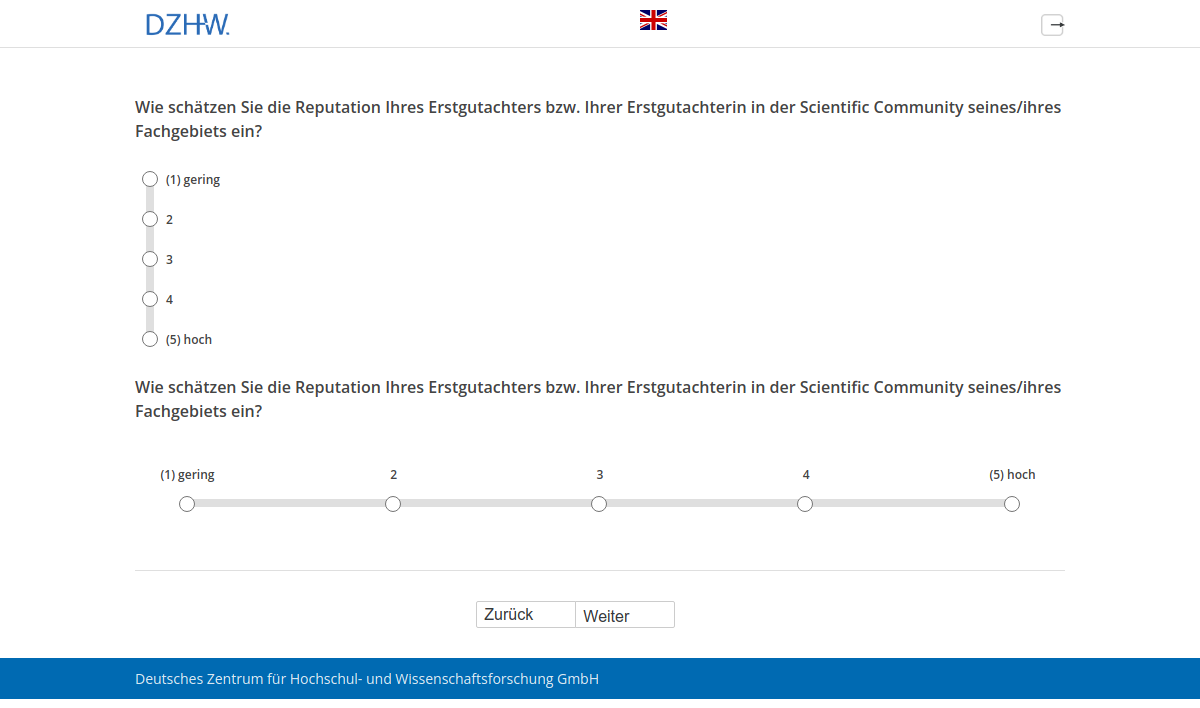Click the exit arrow icon top right
1200x708 pixels.
[x=1052, y=25]
